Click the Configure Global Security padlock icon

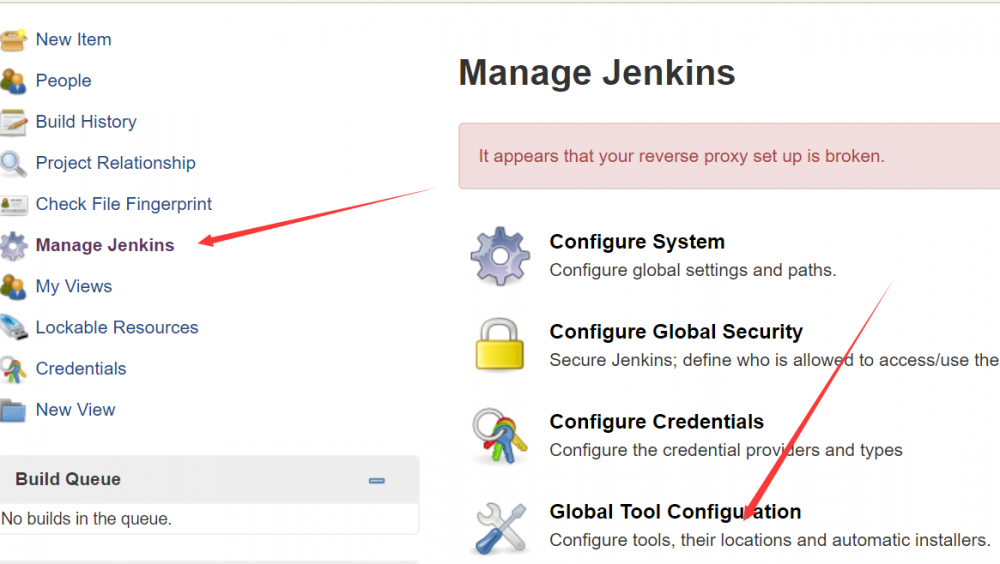499,345
